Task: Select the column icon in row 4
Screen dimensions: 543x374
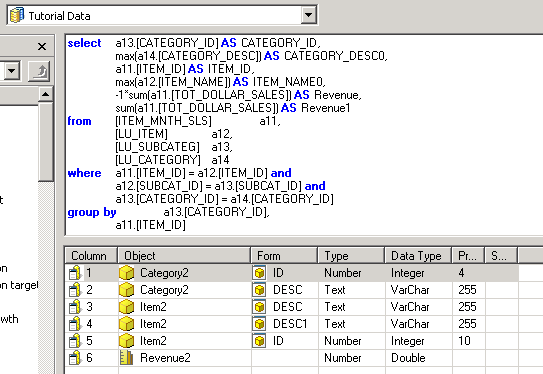Action: tap(74, 324)
